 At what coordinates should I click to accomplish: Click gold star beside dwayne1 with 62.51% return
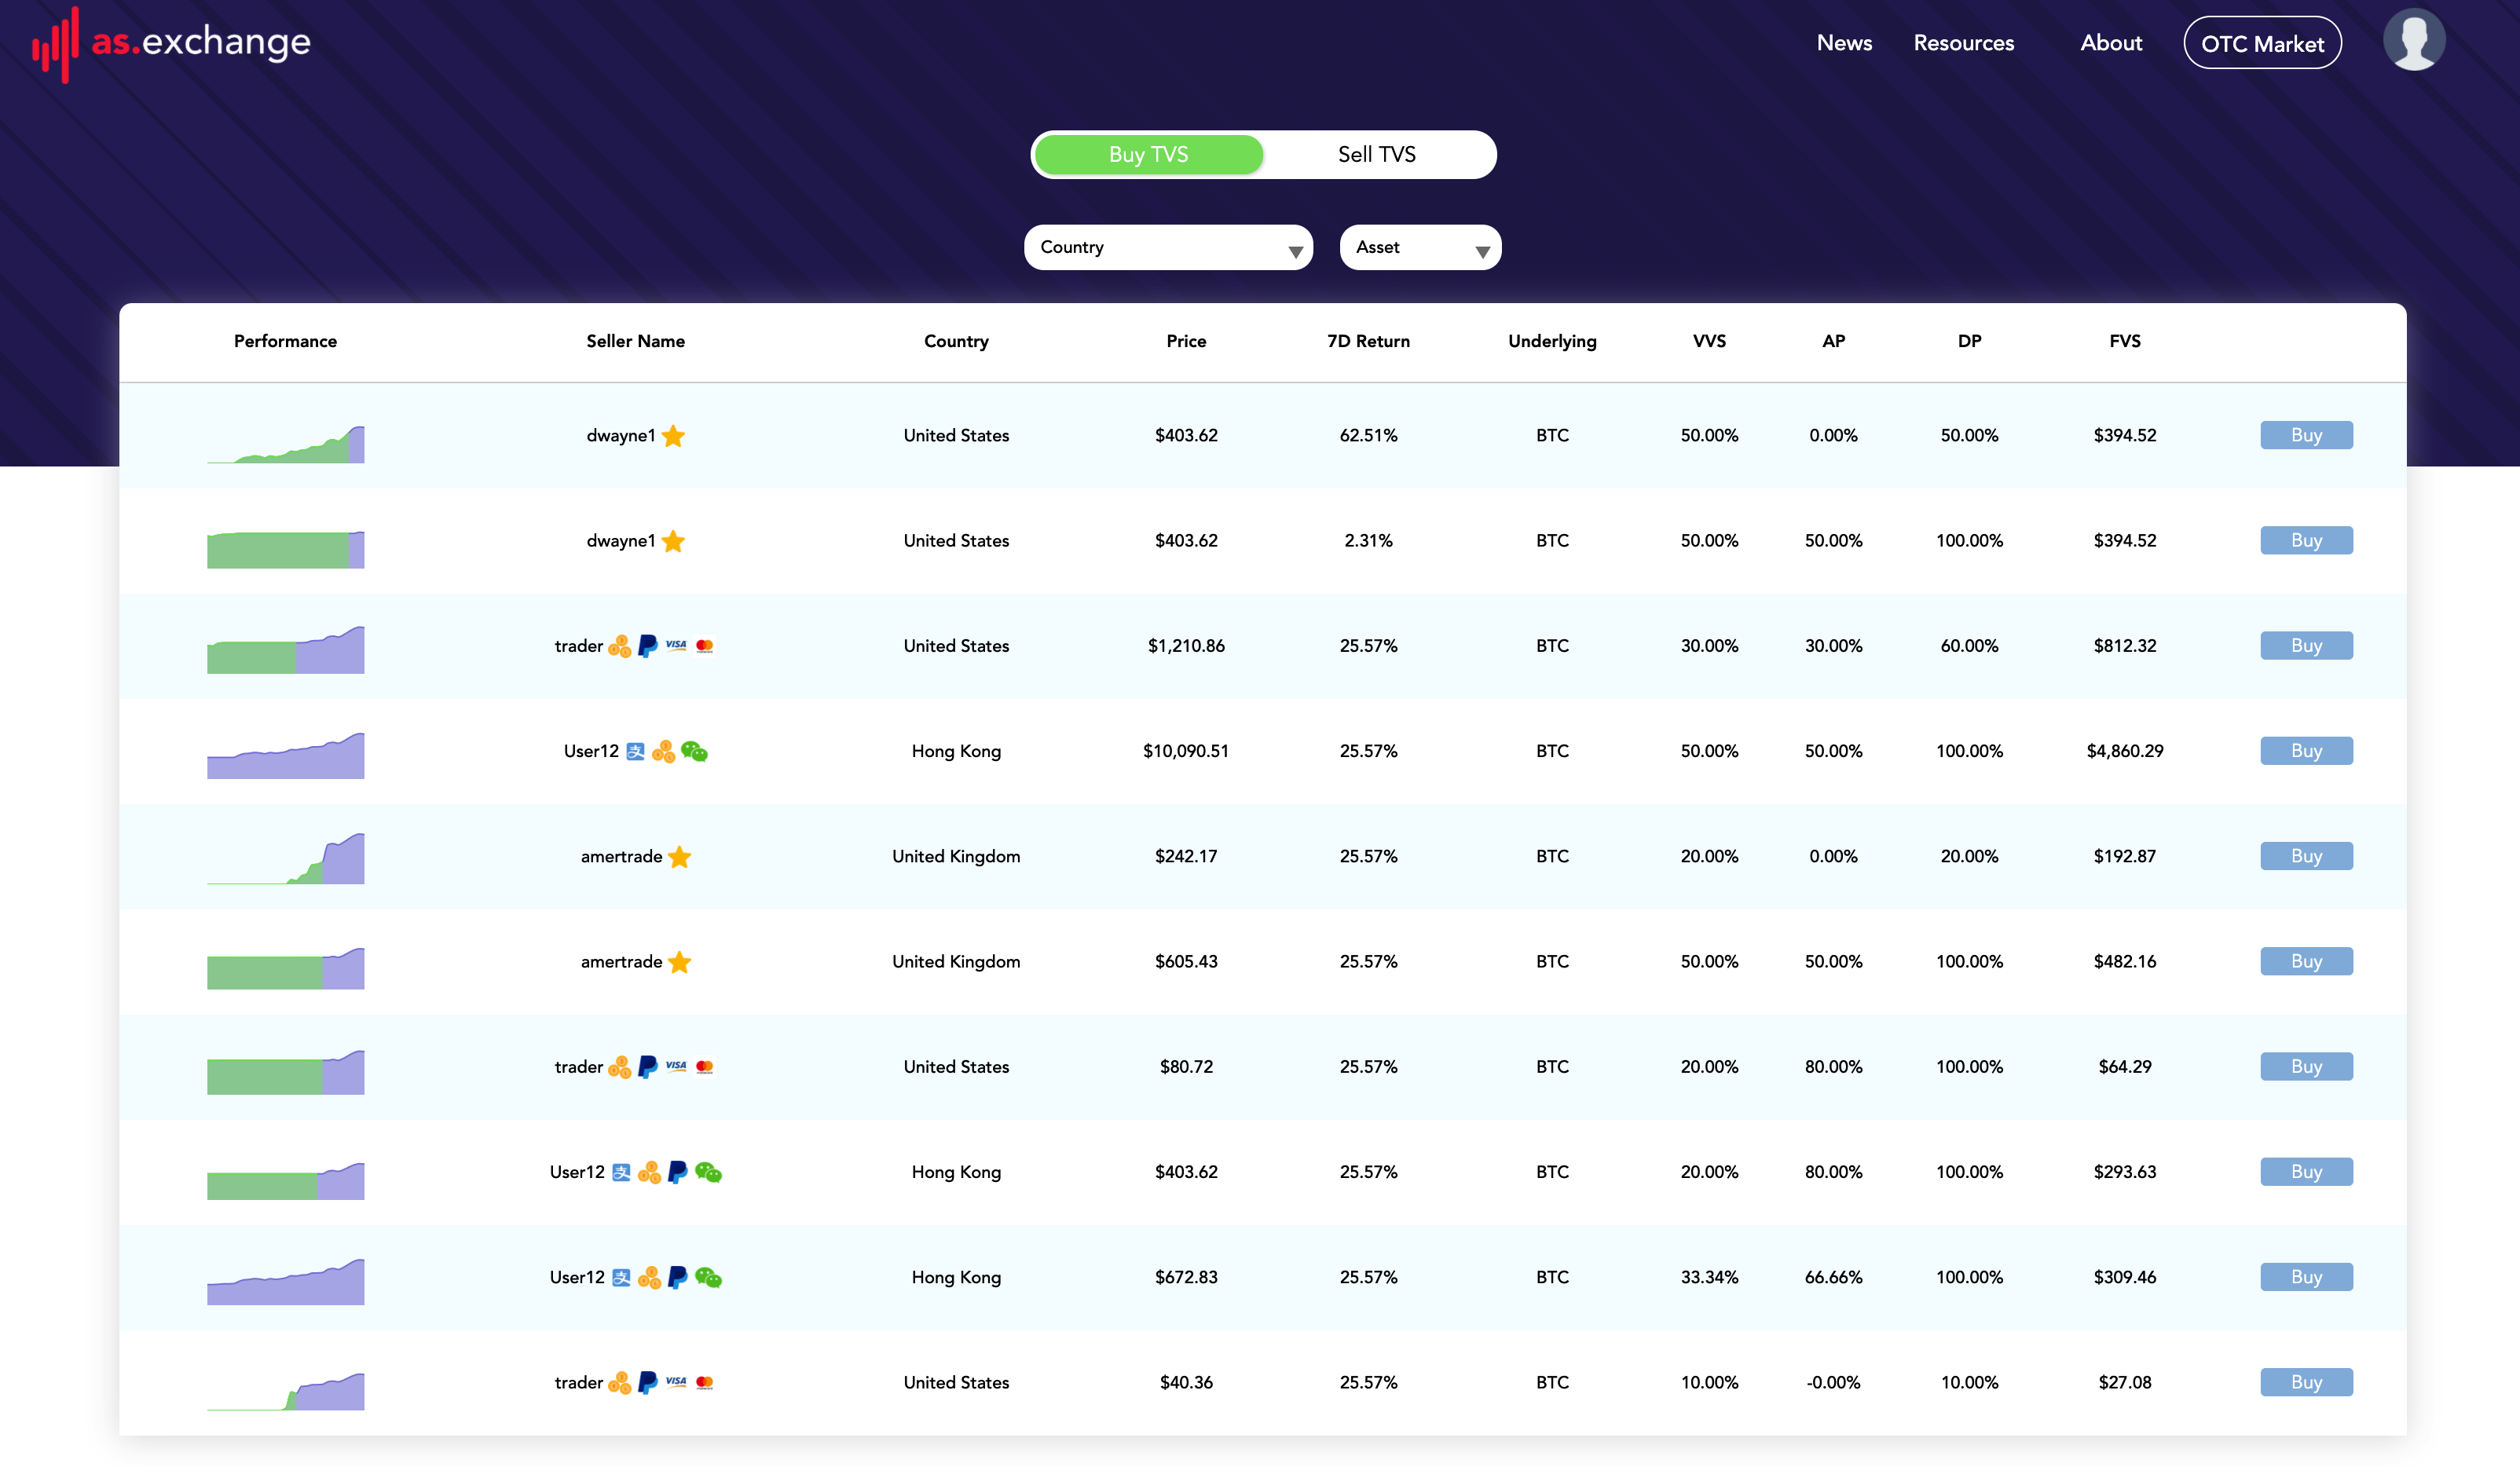point(673,436)
